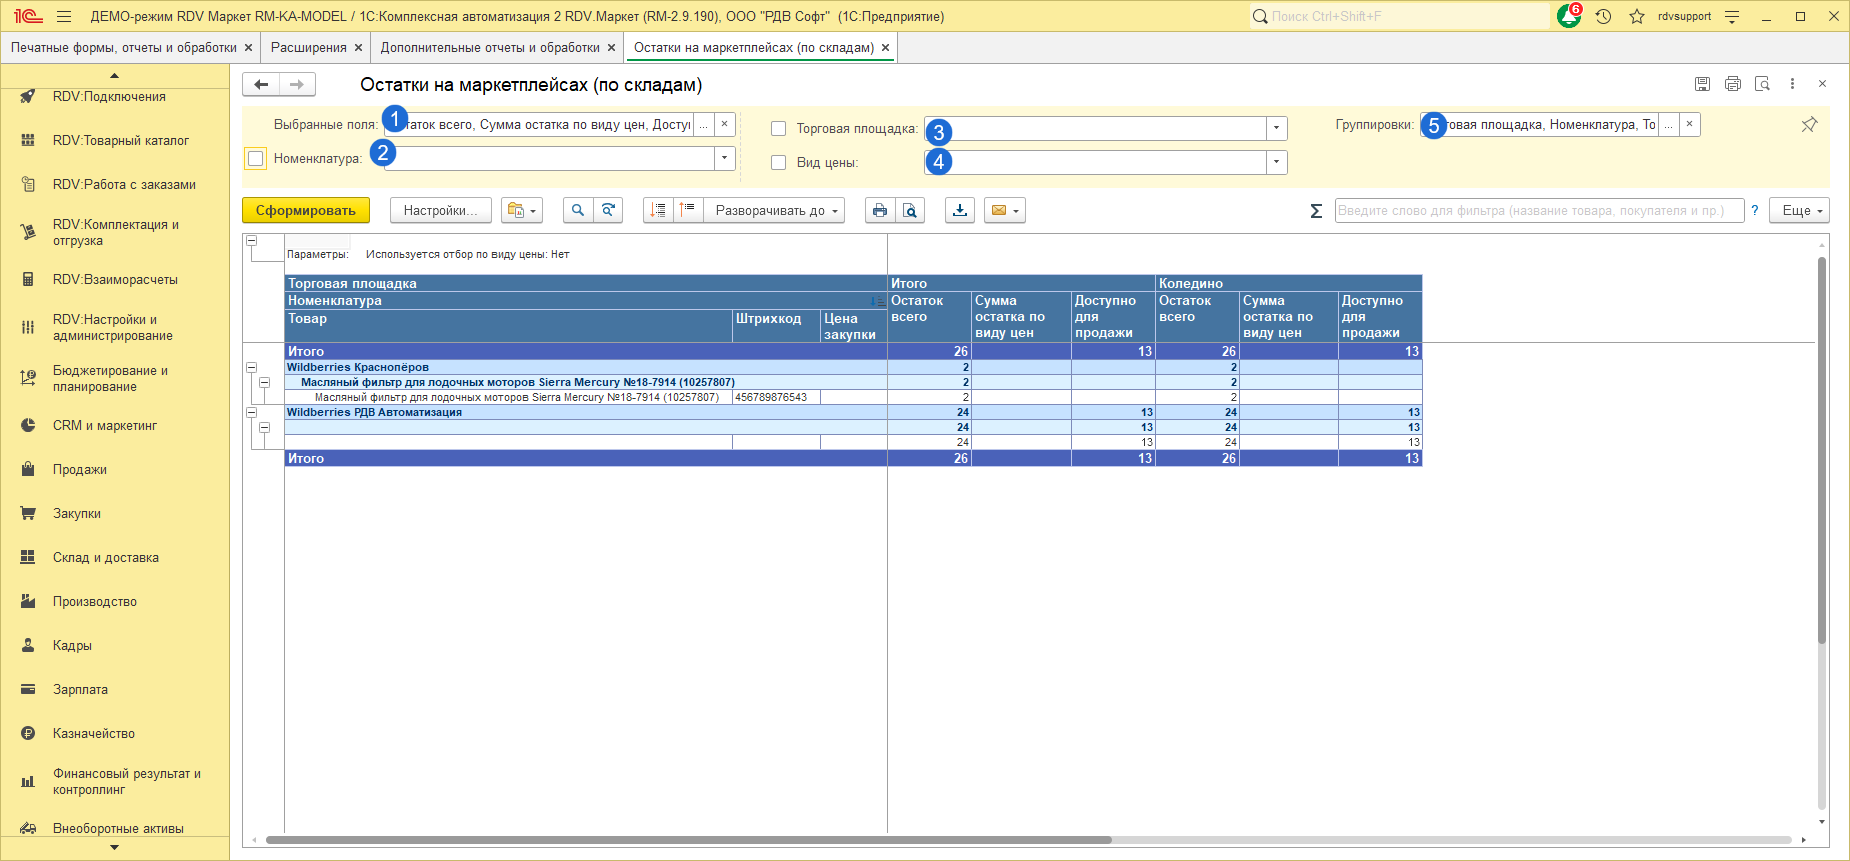1850x861 pixels.
Task: Switch to the Расширения tab
Action: (x=308, y=48)
